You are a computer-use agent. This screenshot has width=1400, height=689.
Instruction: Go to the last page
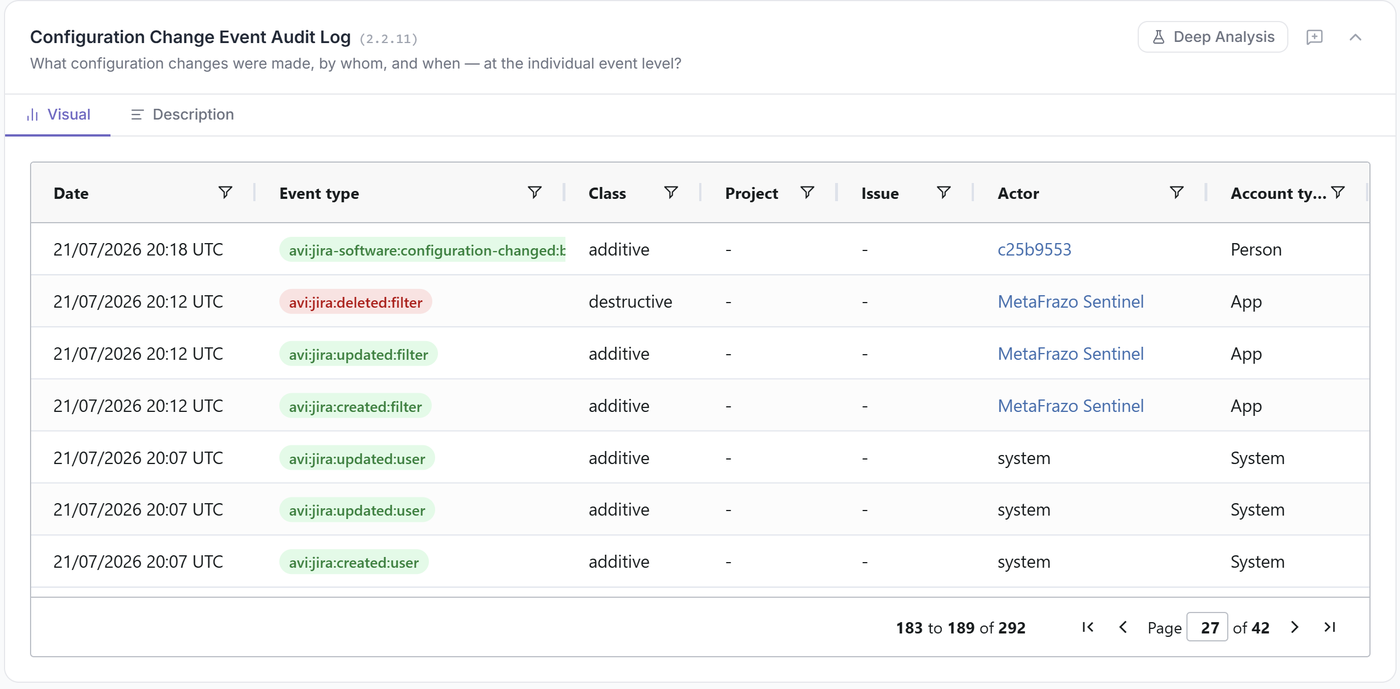click(x=1330, y=627)
